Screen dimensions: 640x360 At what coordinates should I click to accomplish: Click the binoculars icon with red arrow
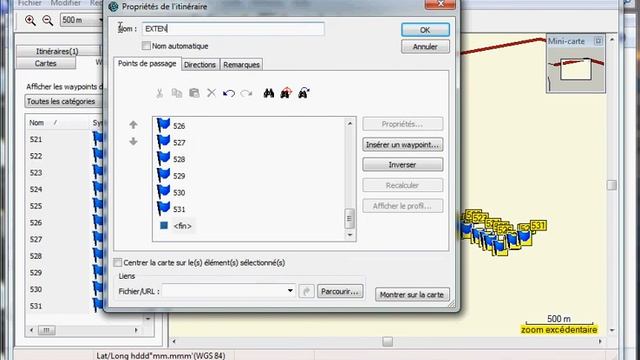tap(286, 93)
